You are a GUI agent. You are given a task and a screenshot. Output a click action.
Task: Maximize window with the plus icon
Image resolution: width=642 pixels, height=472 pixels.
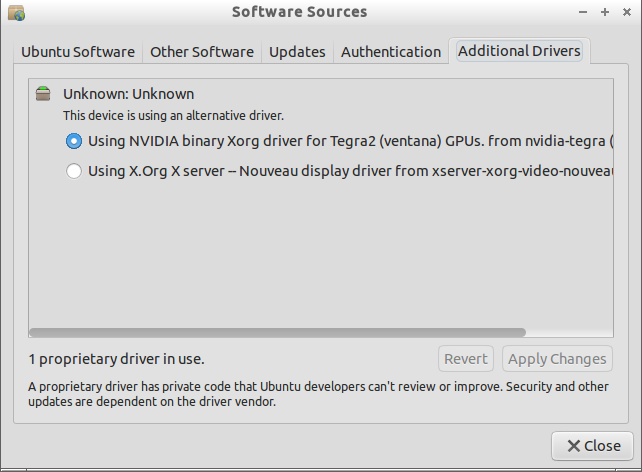coord(605,12)
